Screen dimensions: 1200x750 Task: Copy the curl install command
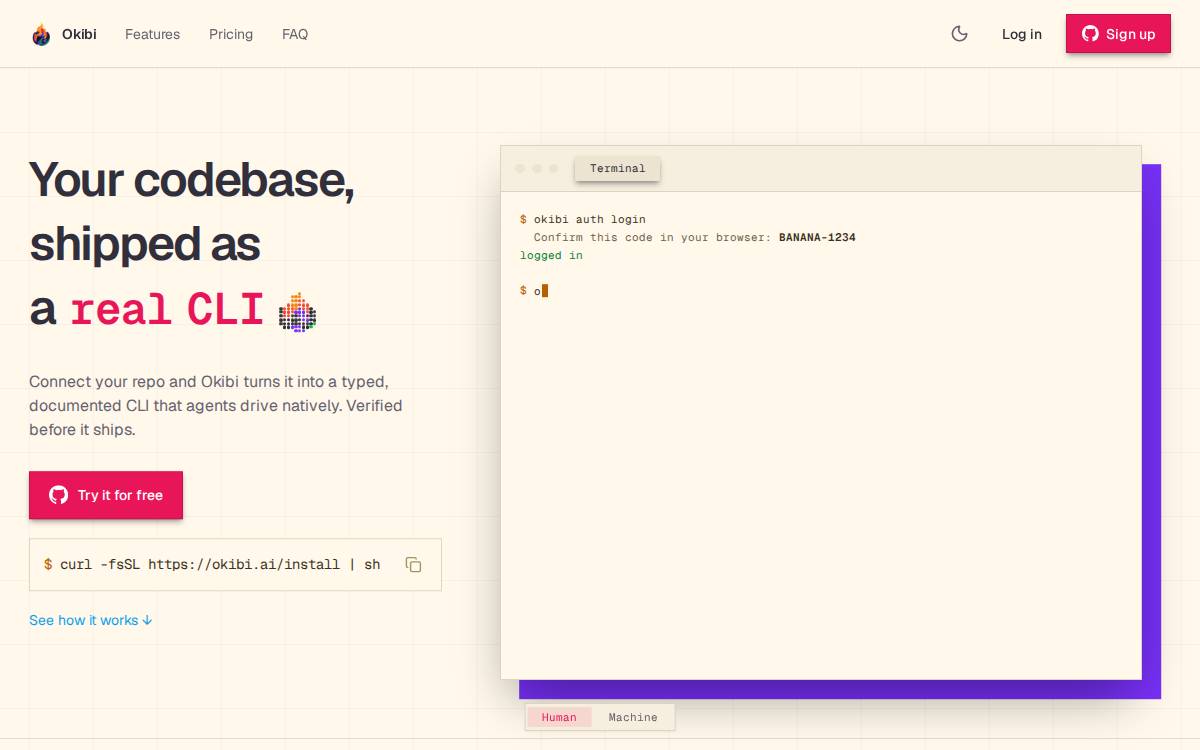pos(413,565)
